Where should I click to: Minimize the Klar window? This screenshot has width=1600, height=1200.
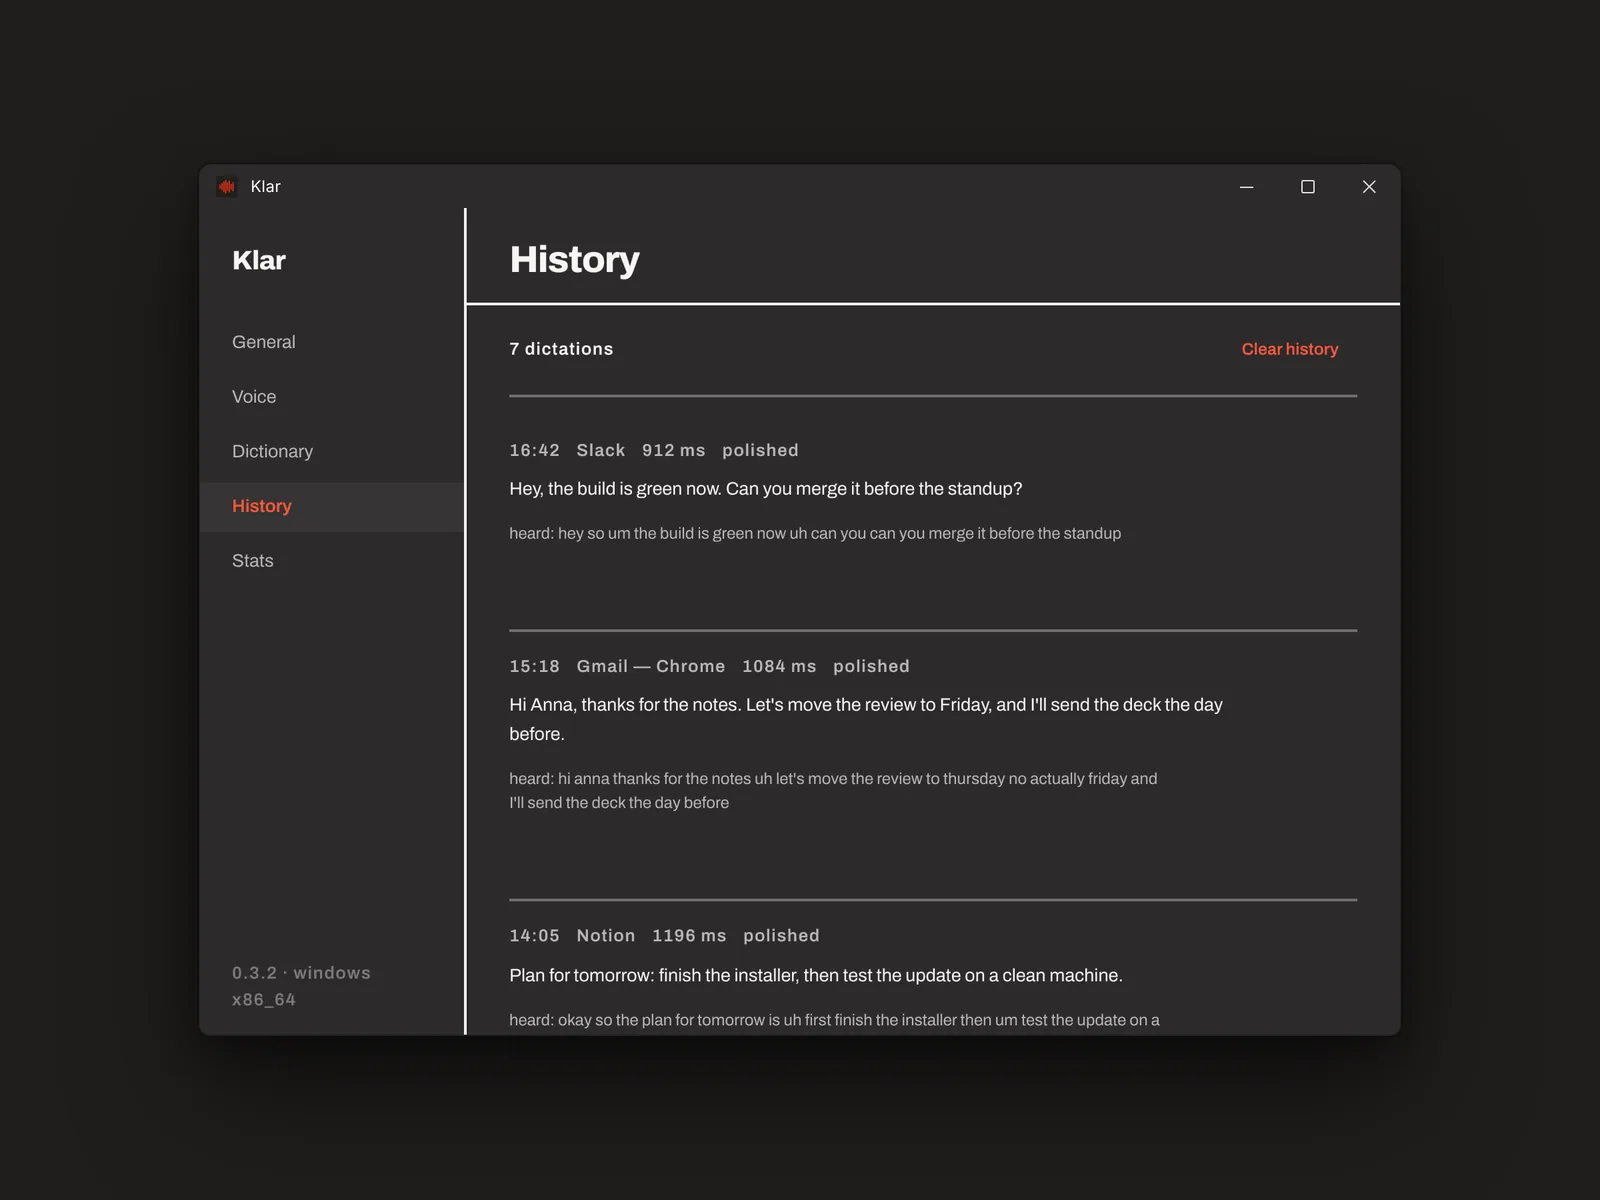[x=1246, y=187]
